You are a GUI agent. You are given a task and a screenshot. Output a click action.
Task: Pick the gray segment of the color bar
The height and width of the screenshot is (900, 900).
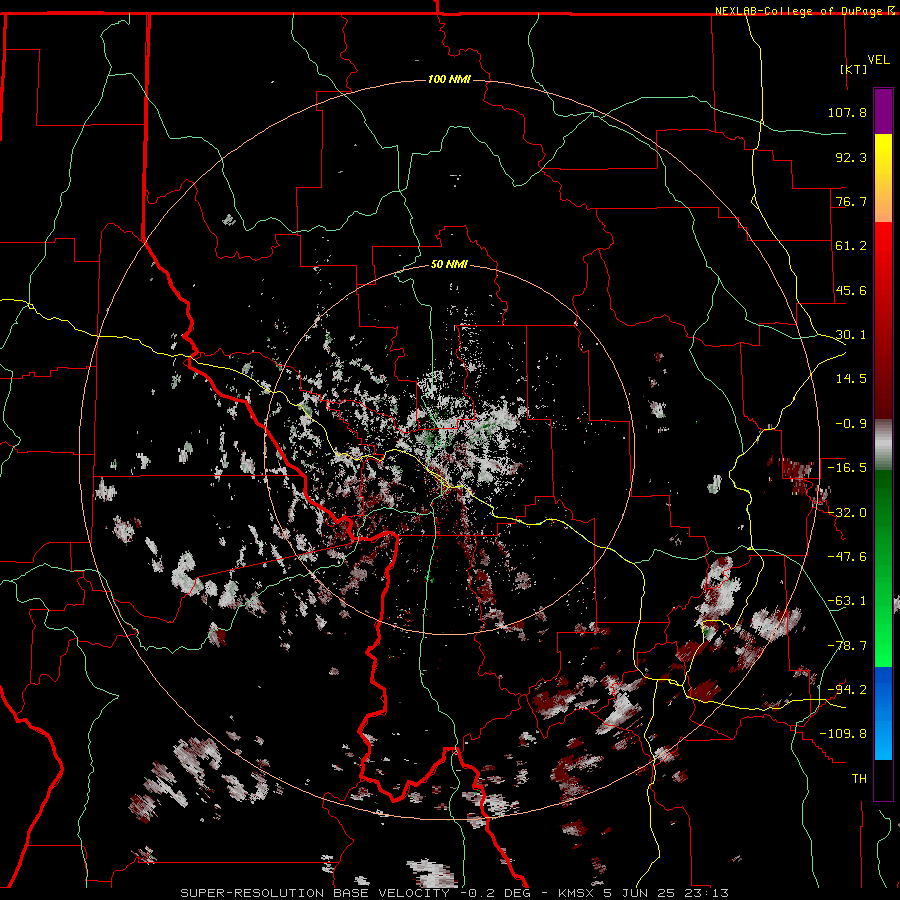tap(883, 445)
